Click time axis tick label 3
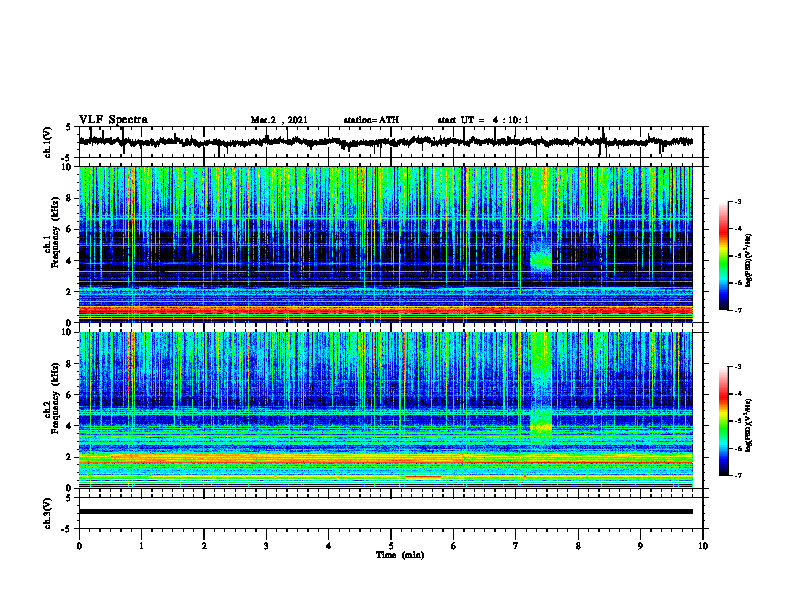The image size is (792, 612). pyautogui.click(x=266, y=546)
